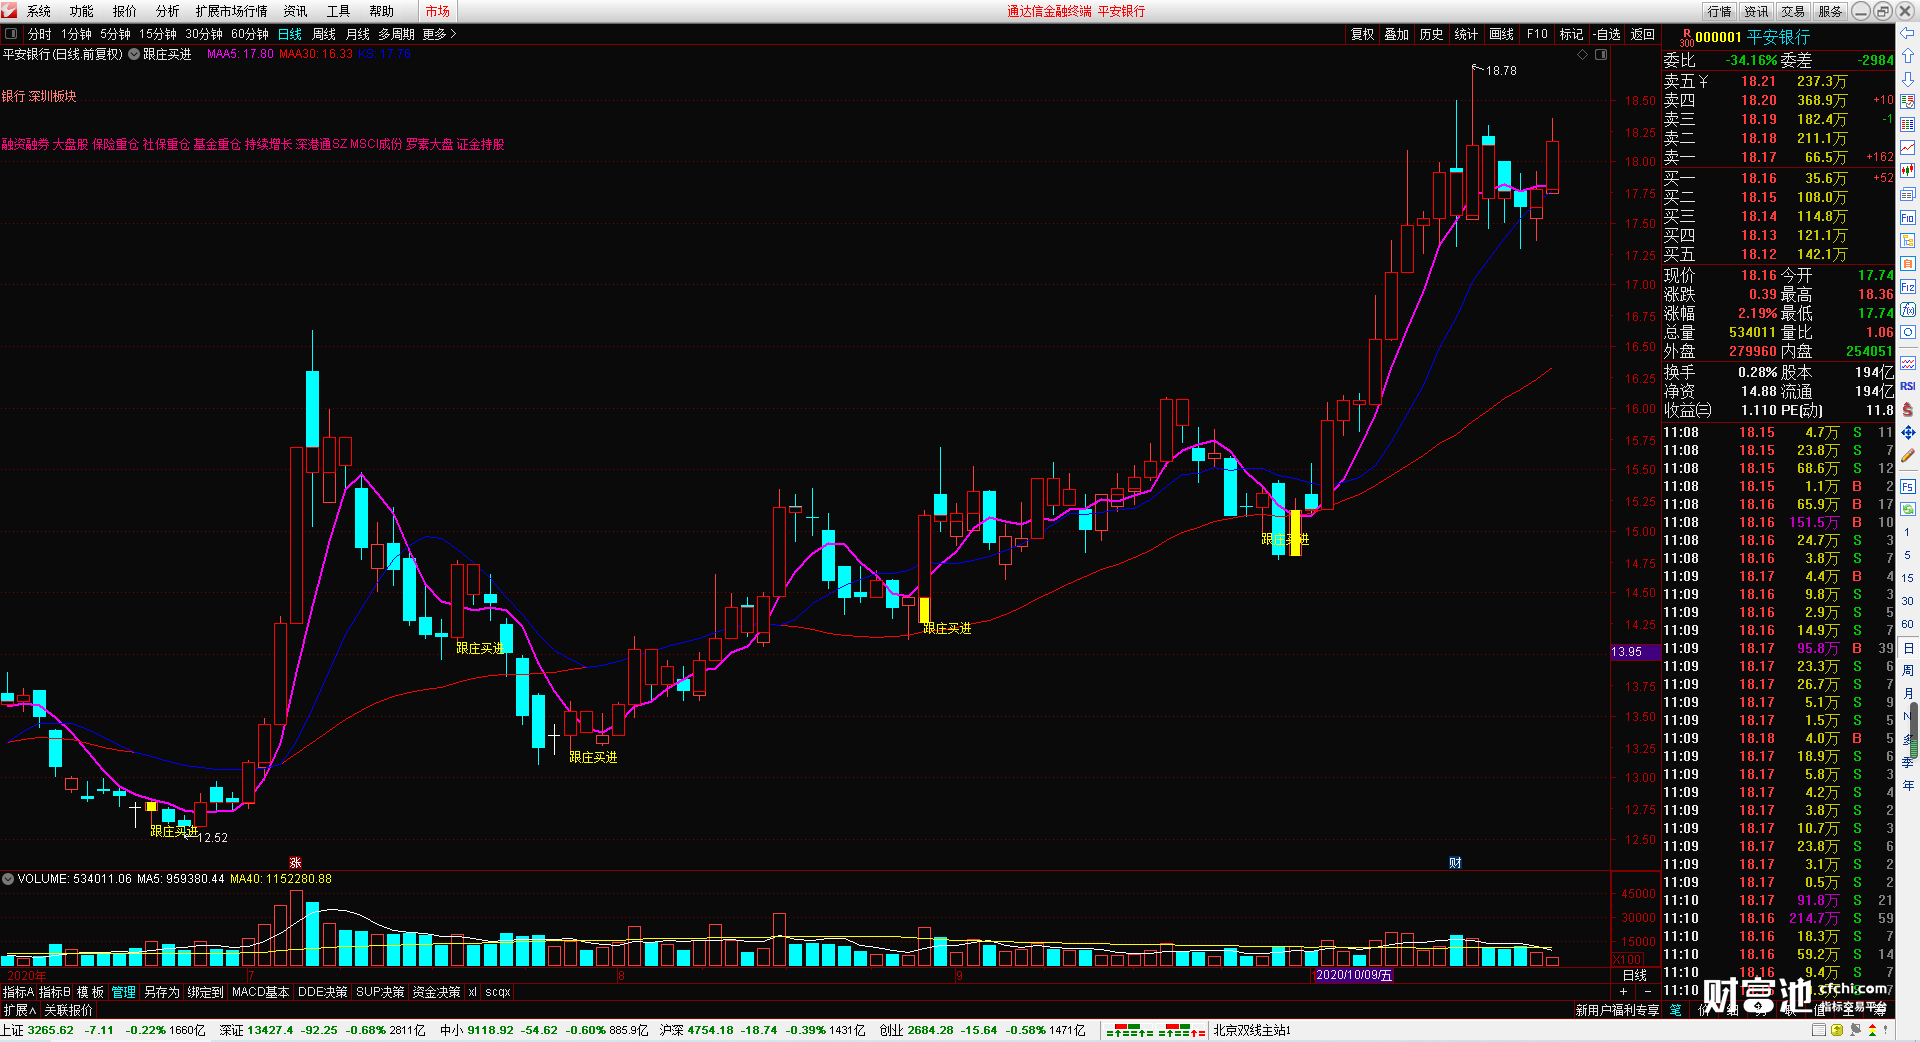1920x1042 pixels.
Task: Select the DDE决策 indicator tab
Action: point(323,992)
